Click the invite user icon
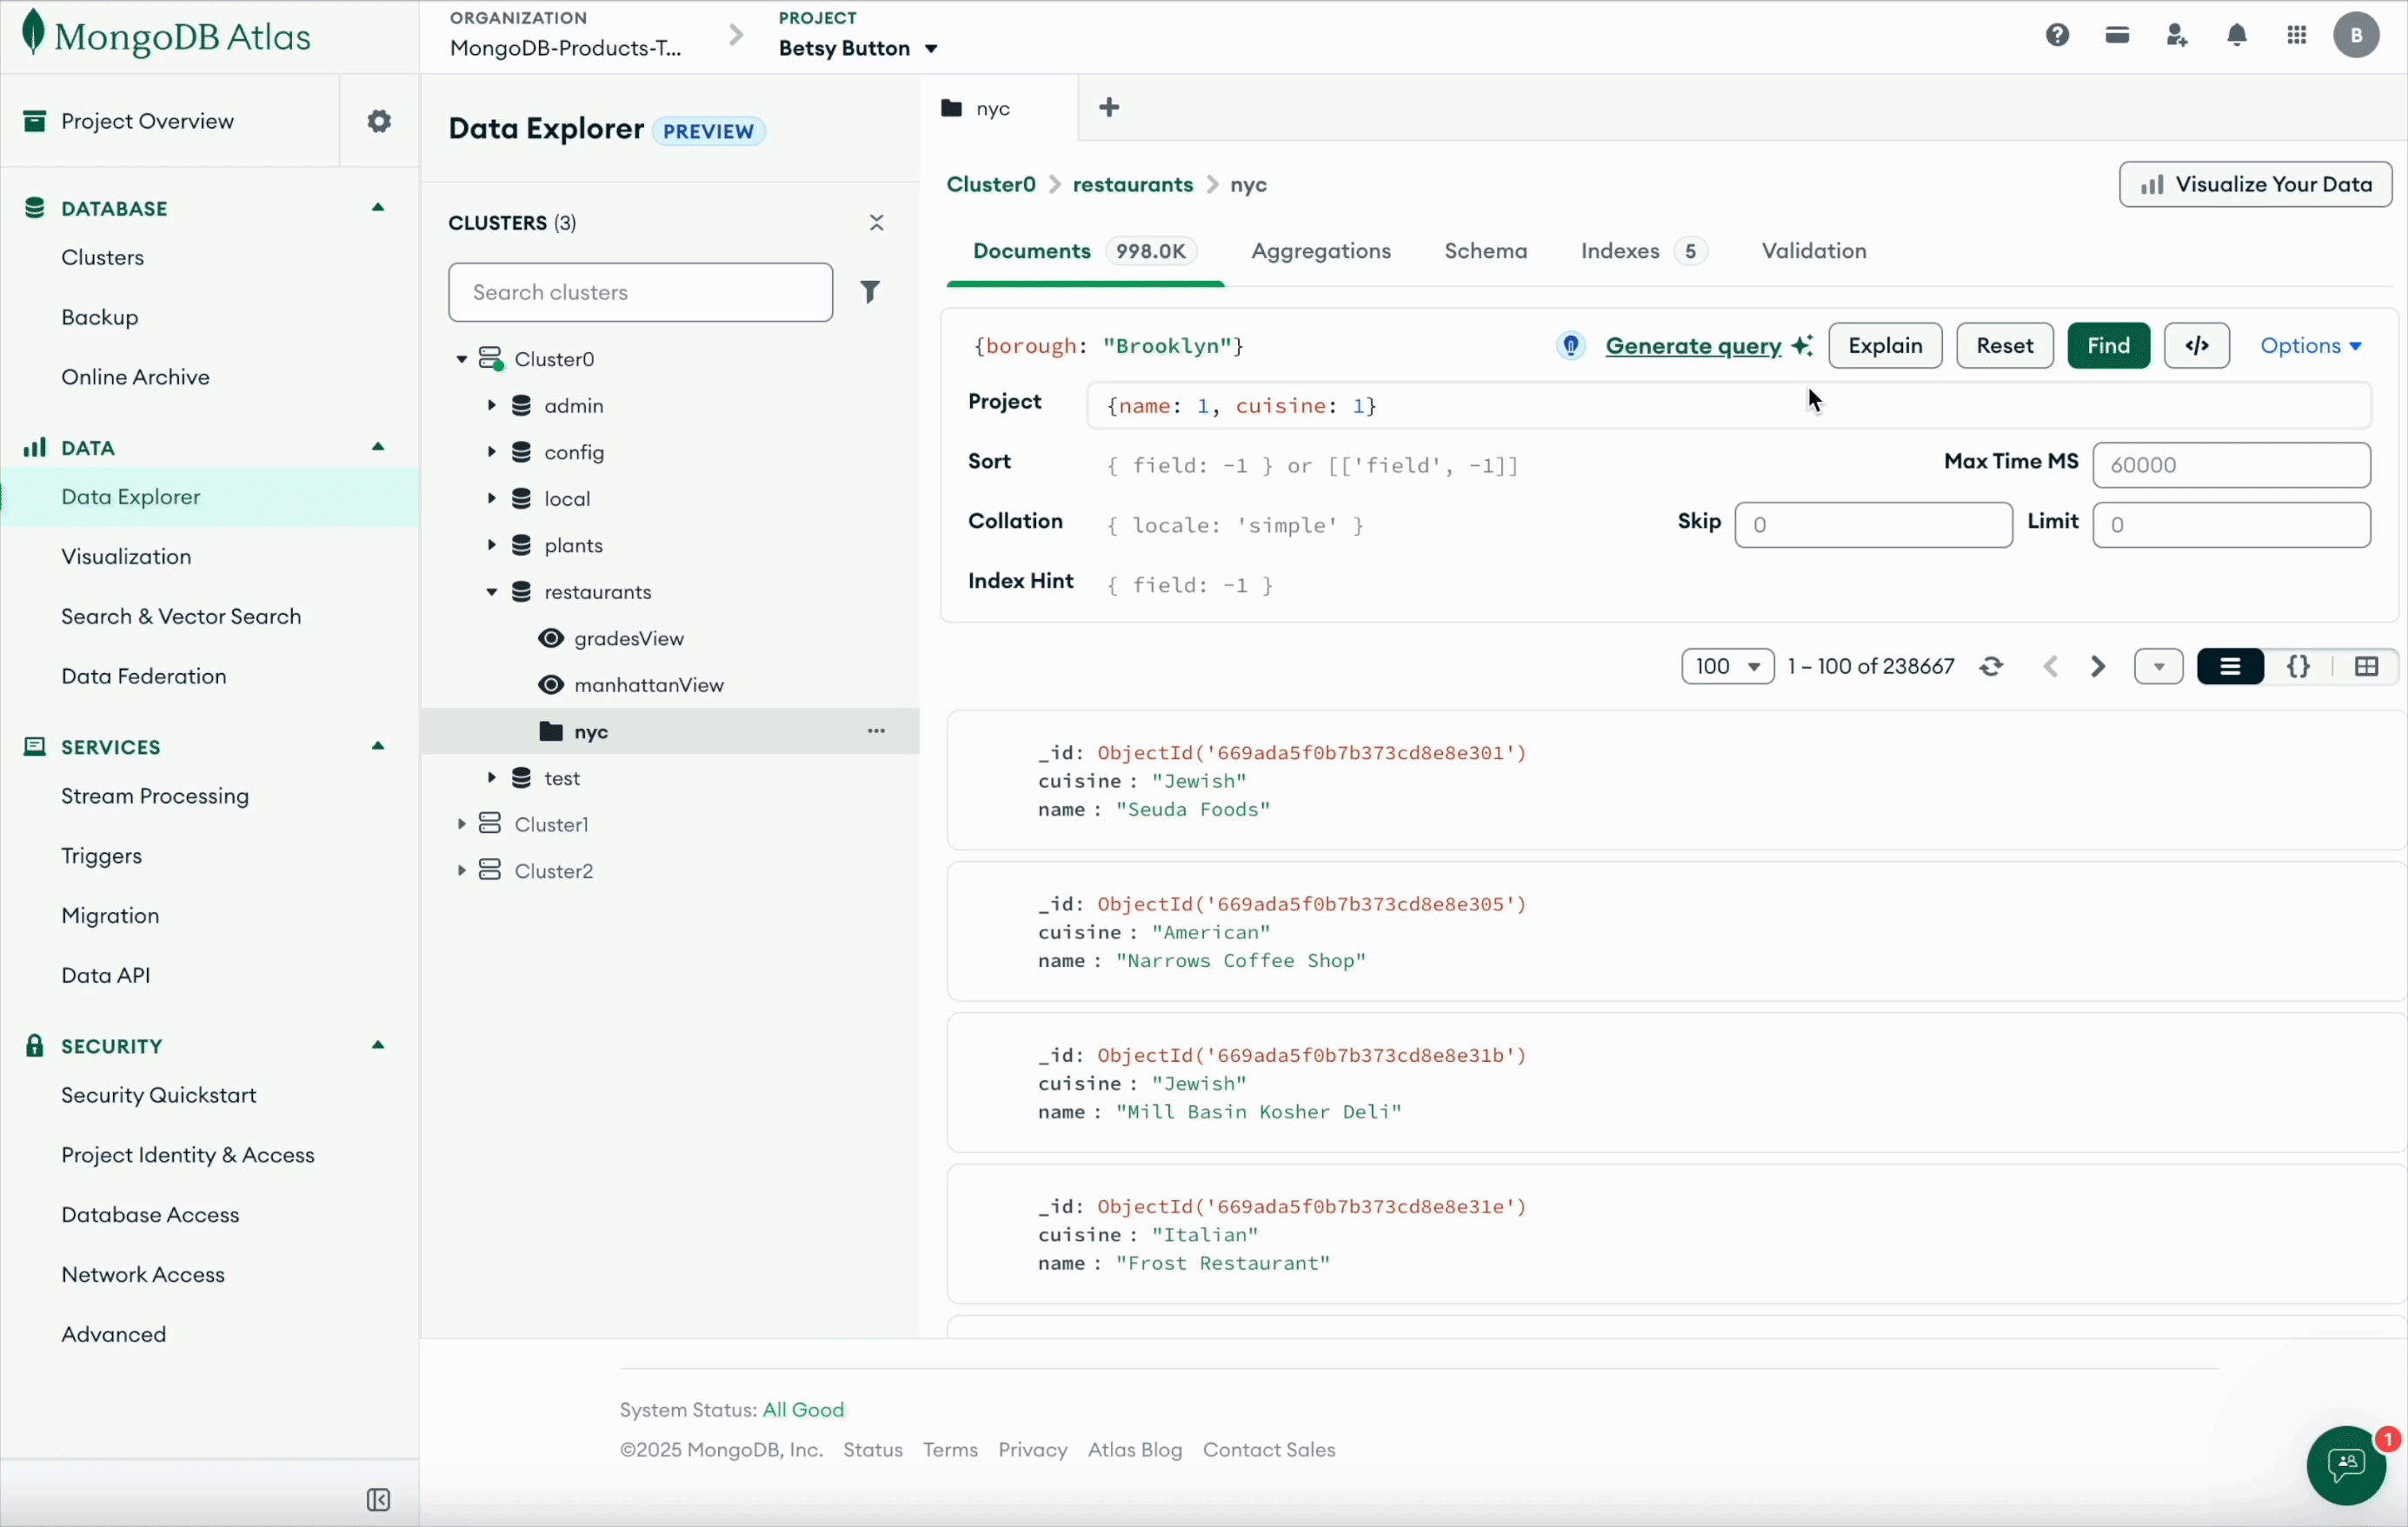Image resolution: width=2408 pixels, height=1527 pixels. [x=2178, y=34]
